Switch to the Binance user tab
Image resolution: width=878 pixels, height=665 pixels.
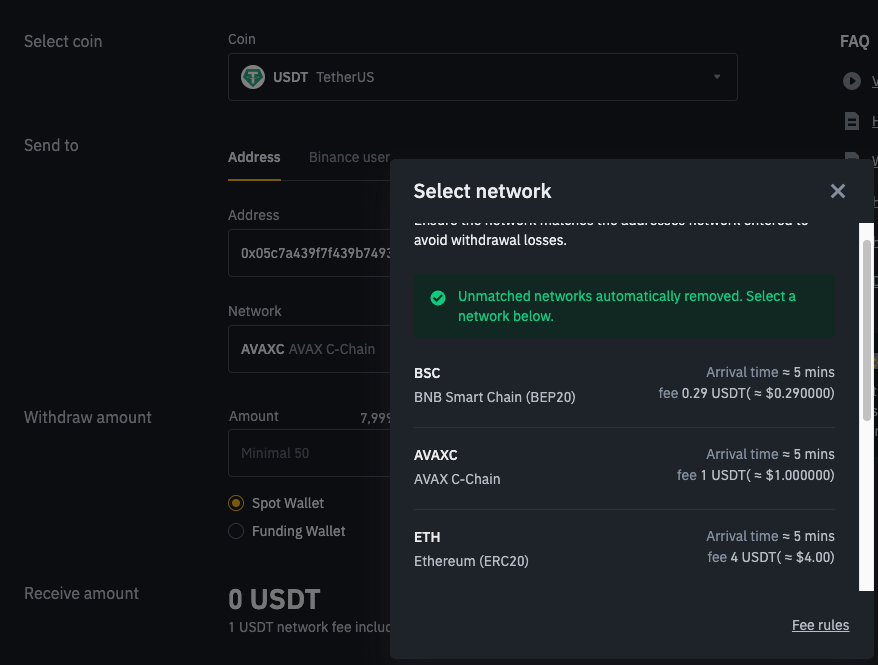pos(349,157)
